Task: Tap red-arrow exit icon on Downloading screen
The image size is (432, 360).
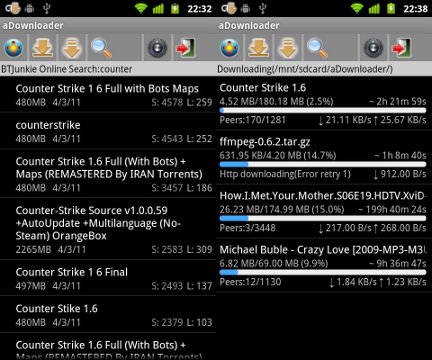Action: tap(401, 48)
